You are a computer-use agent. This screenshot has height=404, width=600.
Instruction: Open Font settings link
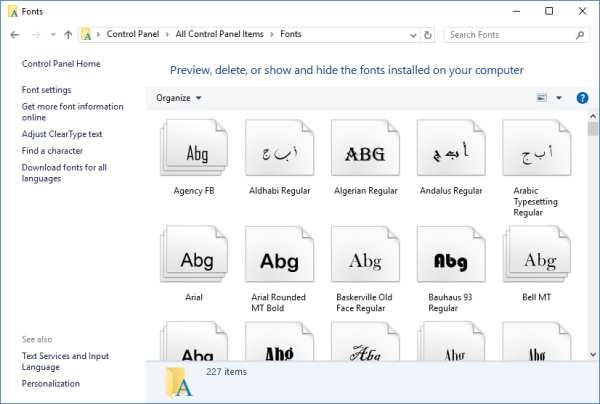[x=46, y=90]
